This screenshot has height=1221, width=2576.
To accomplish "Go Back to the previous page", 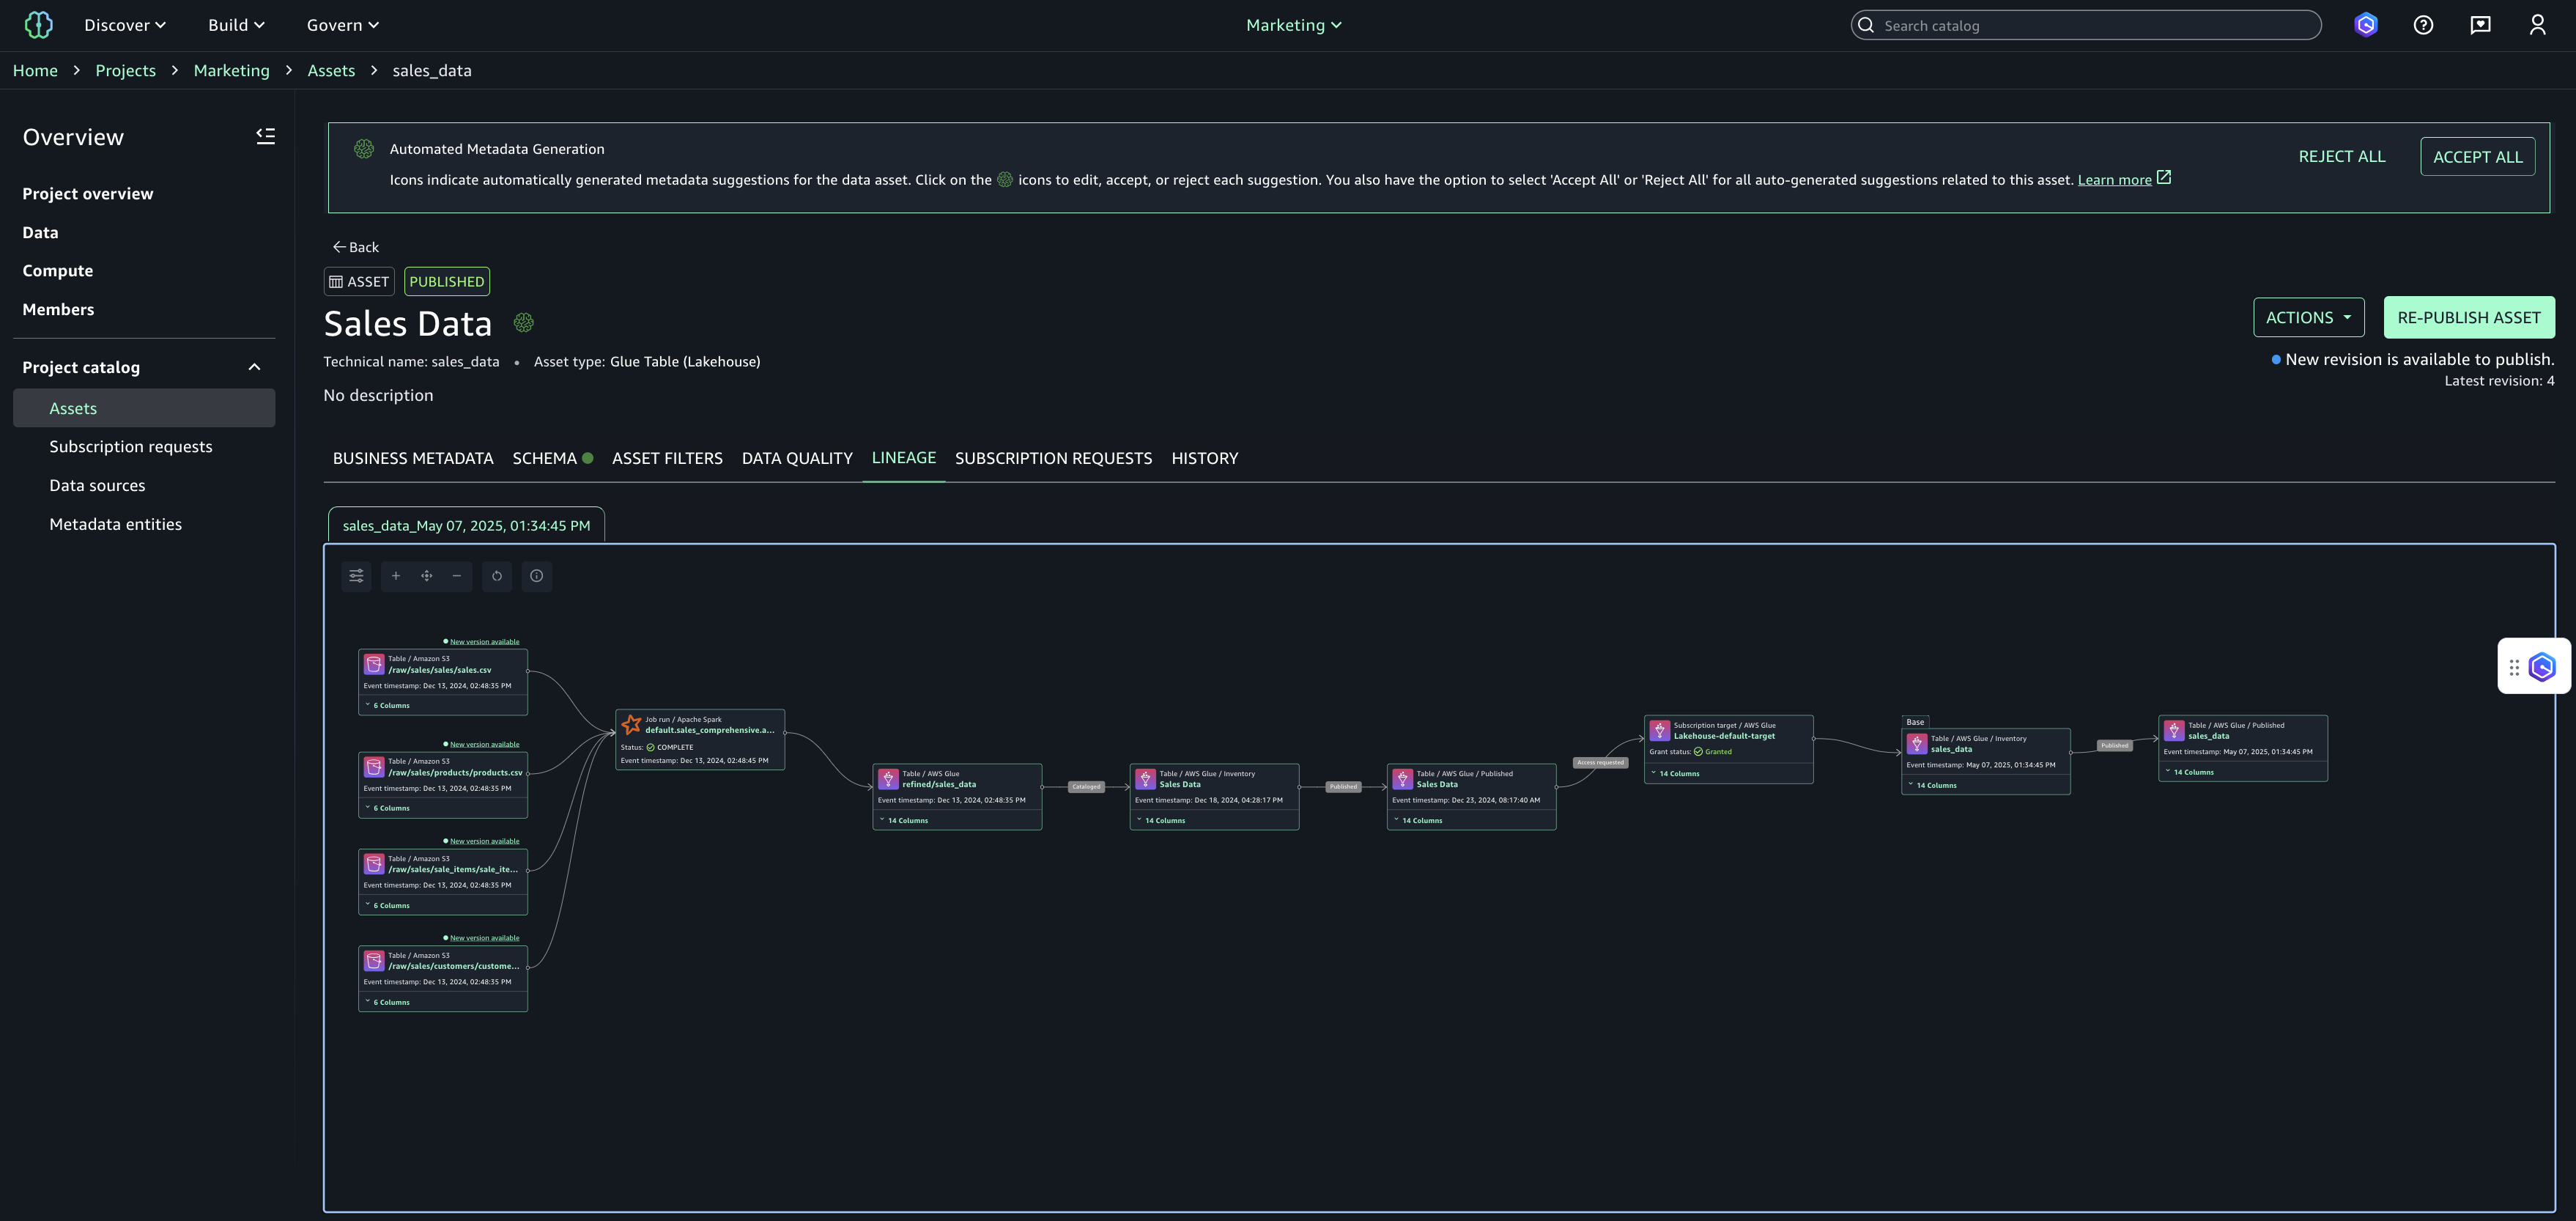I will click(356, 247).
